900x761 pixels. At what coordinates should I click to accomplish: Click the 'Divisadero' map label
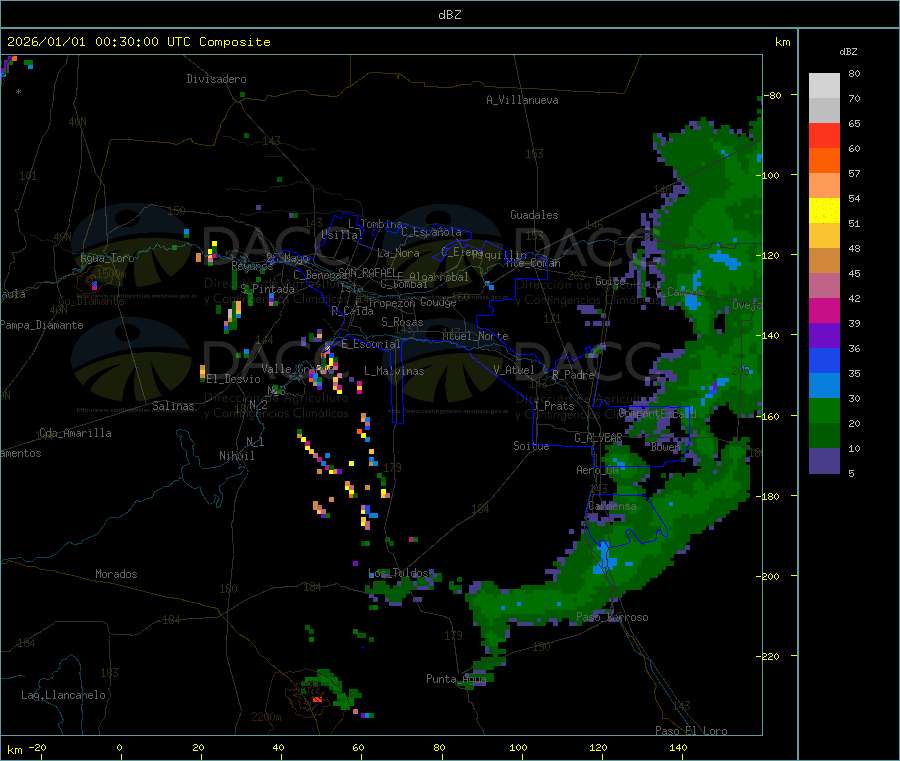click(216, 79)
